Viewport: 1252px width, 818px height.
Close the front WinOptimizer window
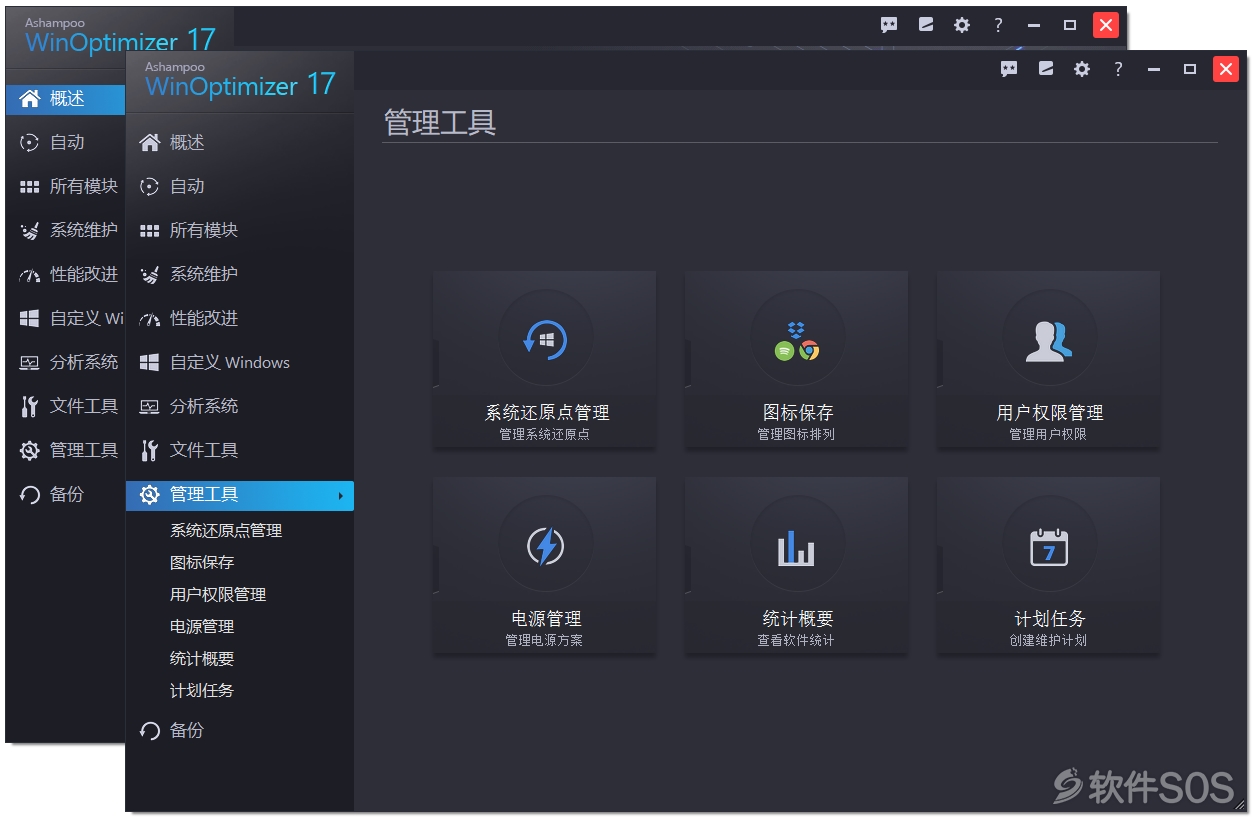tap(1226, 69)
